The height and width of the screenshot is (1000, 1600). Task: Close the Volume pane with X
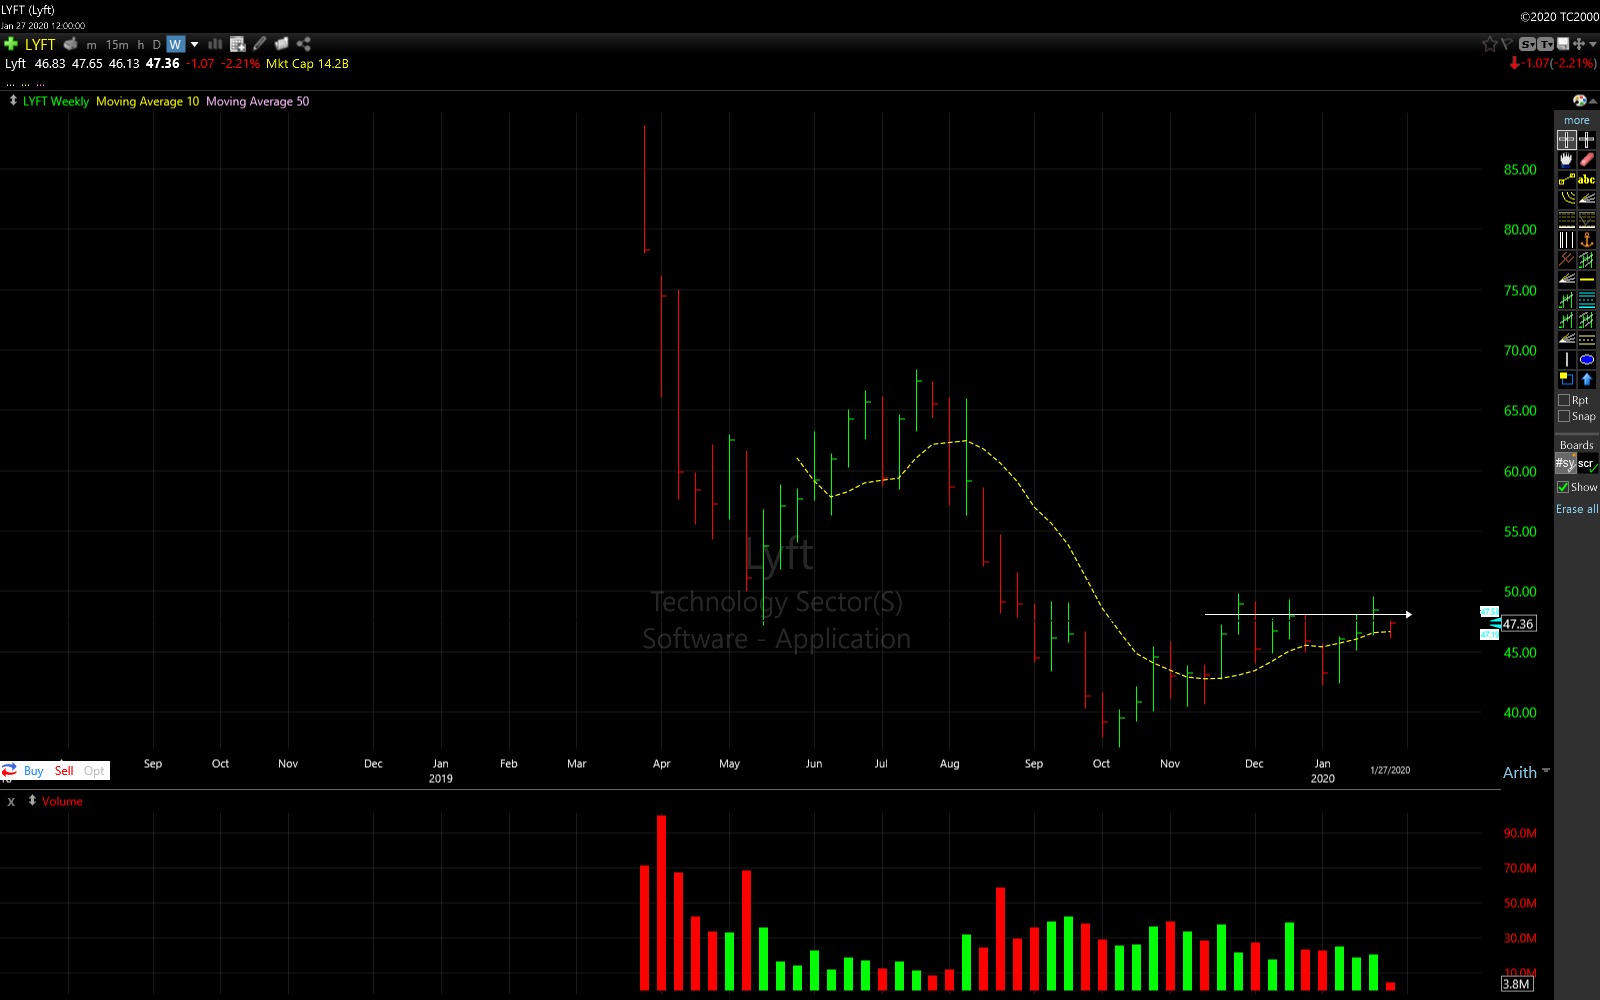coord(11,801)
